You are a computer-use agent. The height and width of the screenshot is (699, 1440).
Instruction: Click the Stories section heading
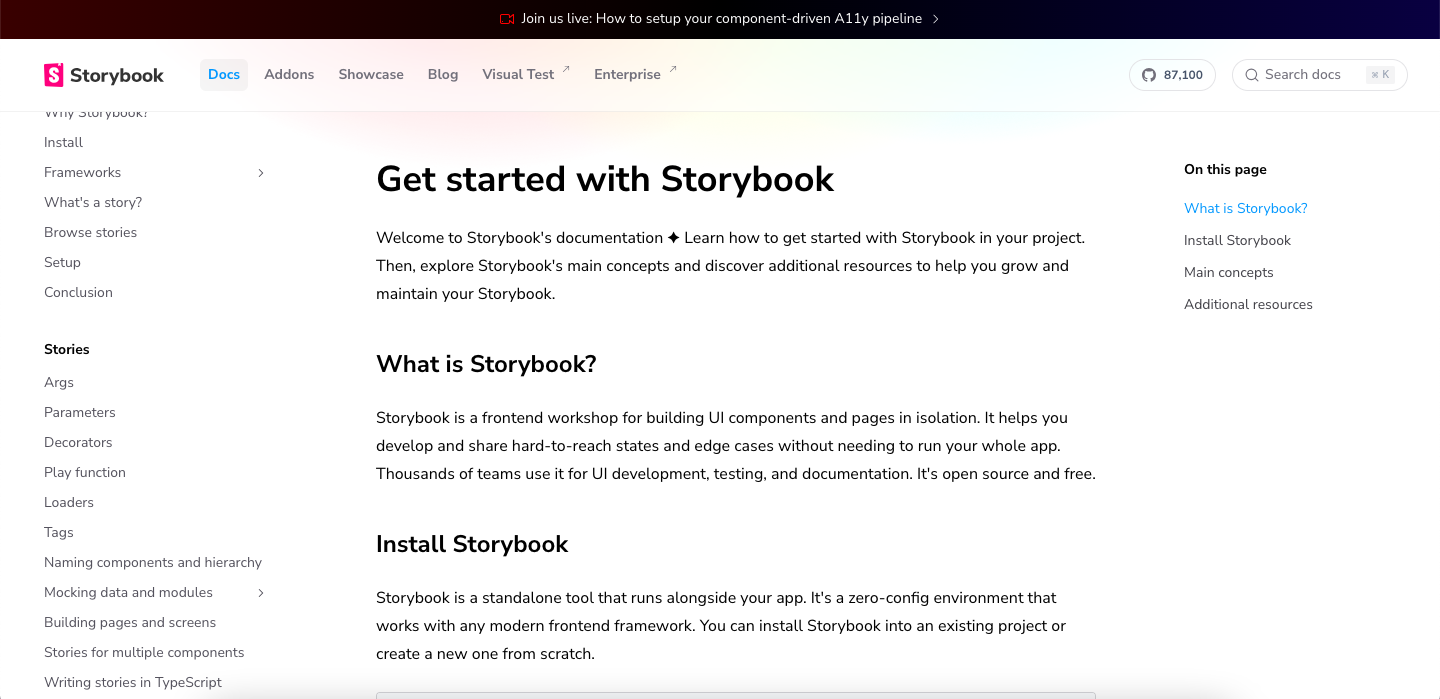[67, 350]
